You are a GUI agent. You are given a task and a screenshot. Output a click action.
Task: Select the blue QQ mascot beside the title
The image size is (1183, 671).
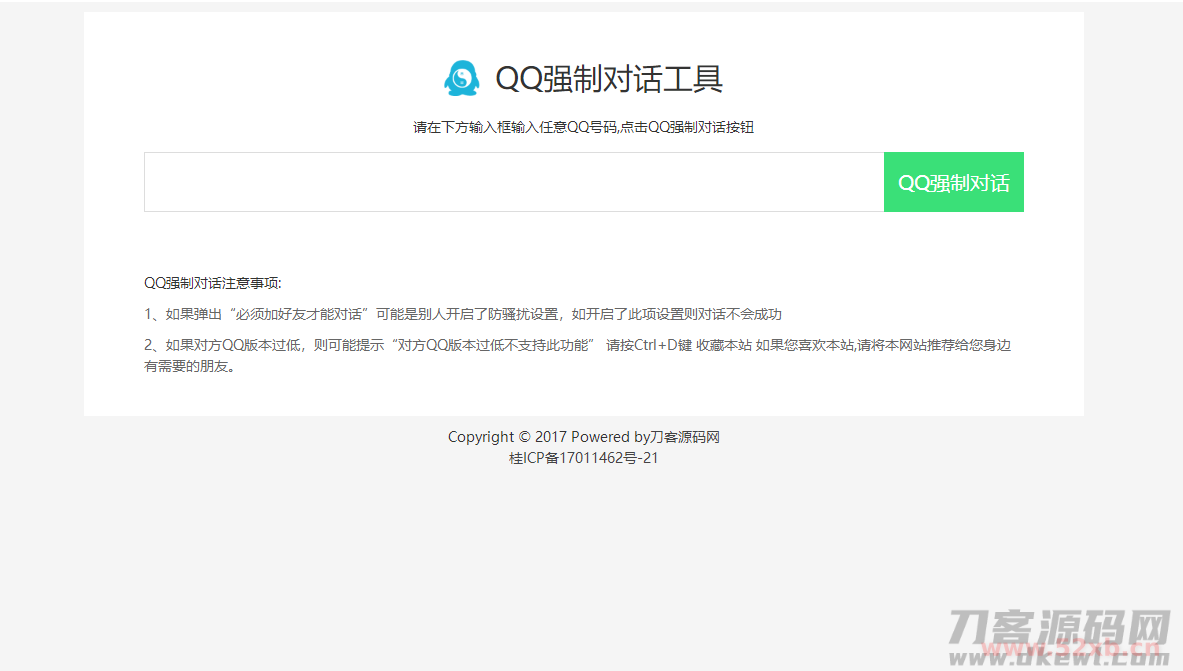461,78
